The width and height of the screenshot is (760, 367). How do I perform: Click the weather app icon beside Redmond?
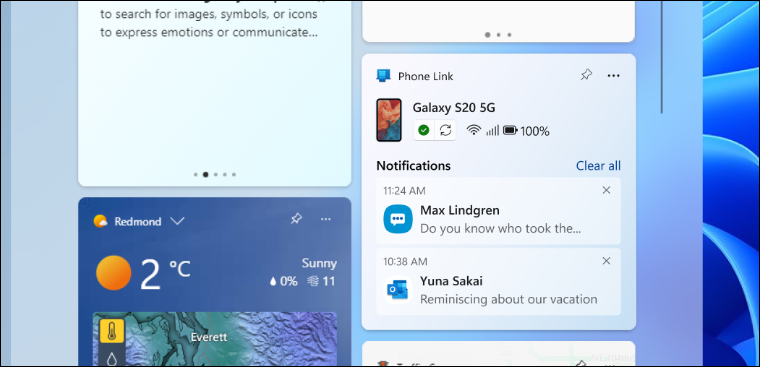coord(100,221)
